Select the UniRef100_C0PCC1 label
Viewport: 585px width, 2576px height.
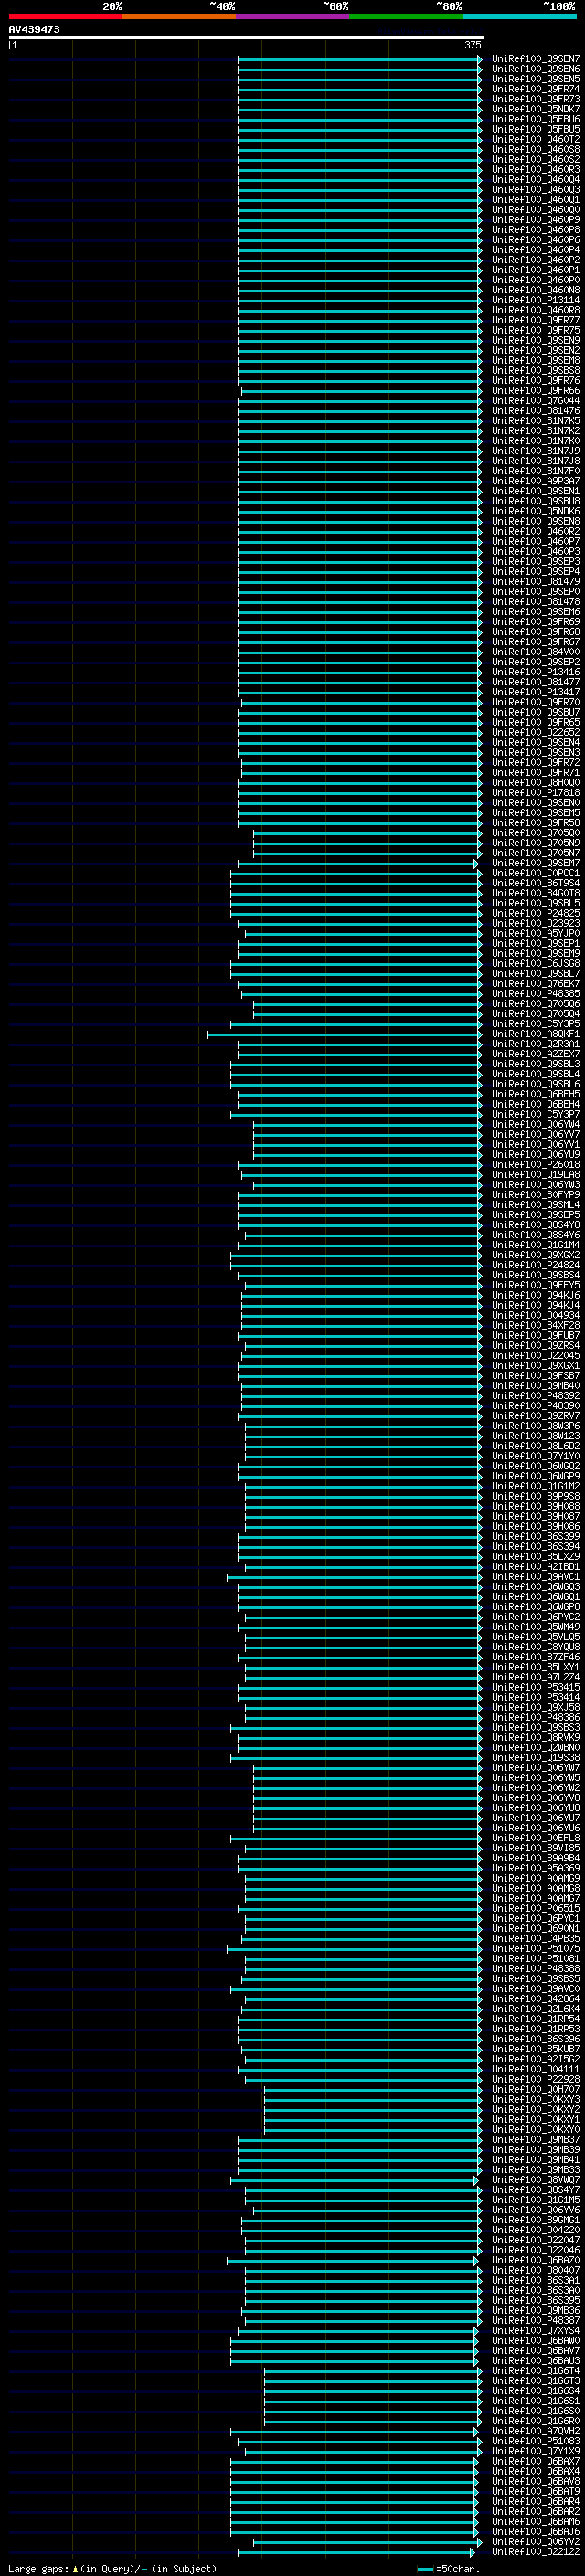(536, 873)
